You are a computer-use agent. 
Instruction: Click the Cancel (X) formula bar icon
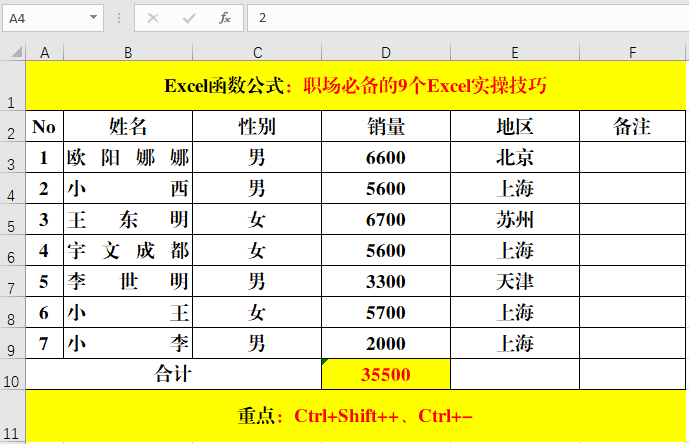click(x=153, y=18)
